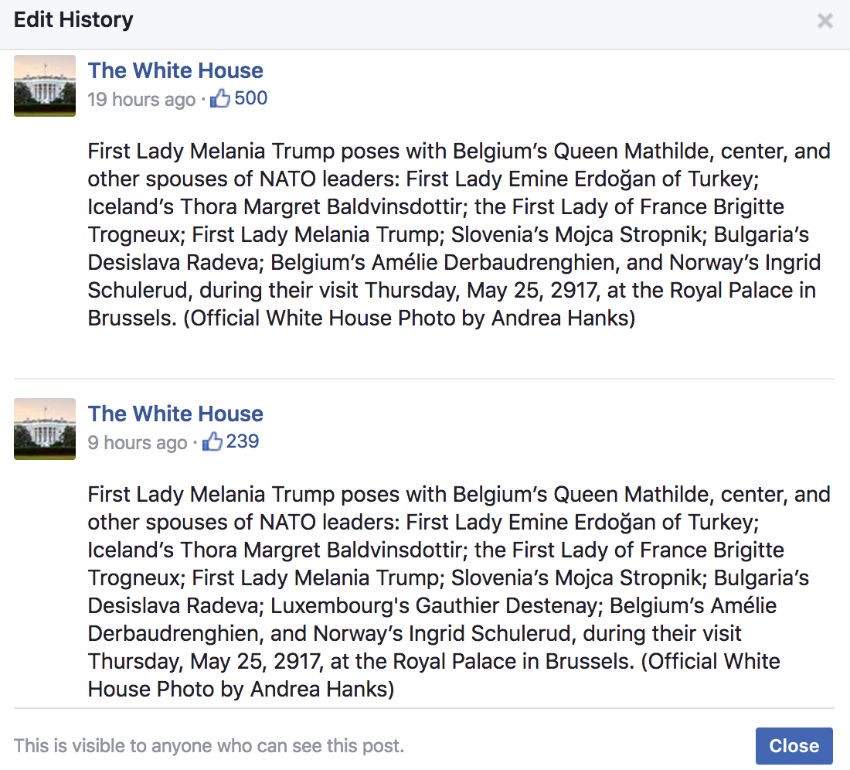The height and width of the screenshot is (770, 850).
Task: Click the Edit History dialog title
Action: tap(73, 20)
